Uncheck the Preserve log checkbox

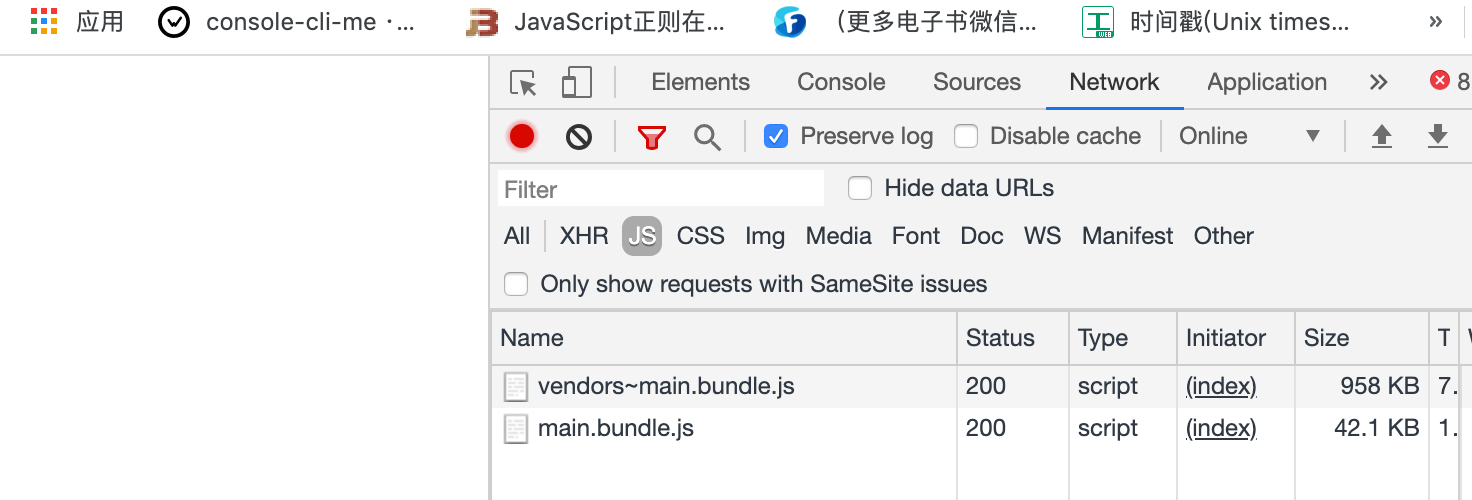point(776,136)
